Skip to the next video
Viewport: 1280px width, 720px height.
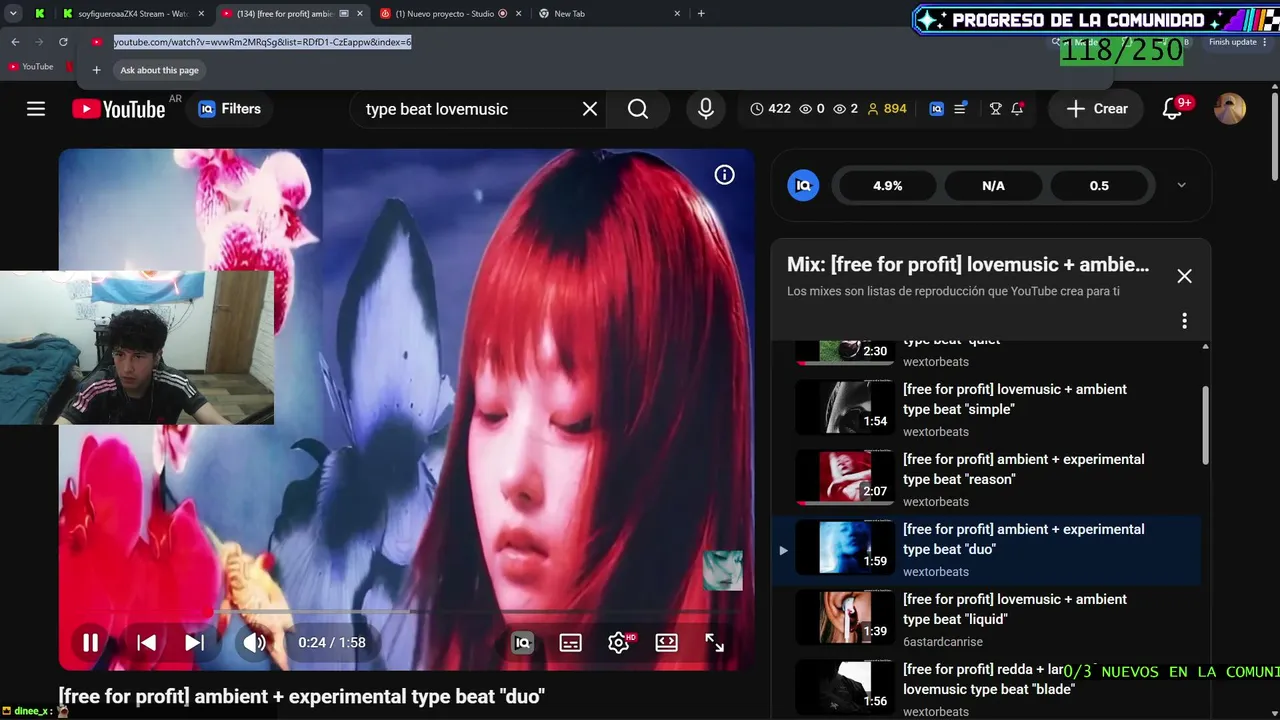coord(194,643)
